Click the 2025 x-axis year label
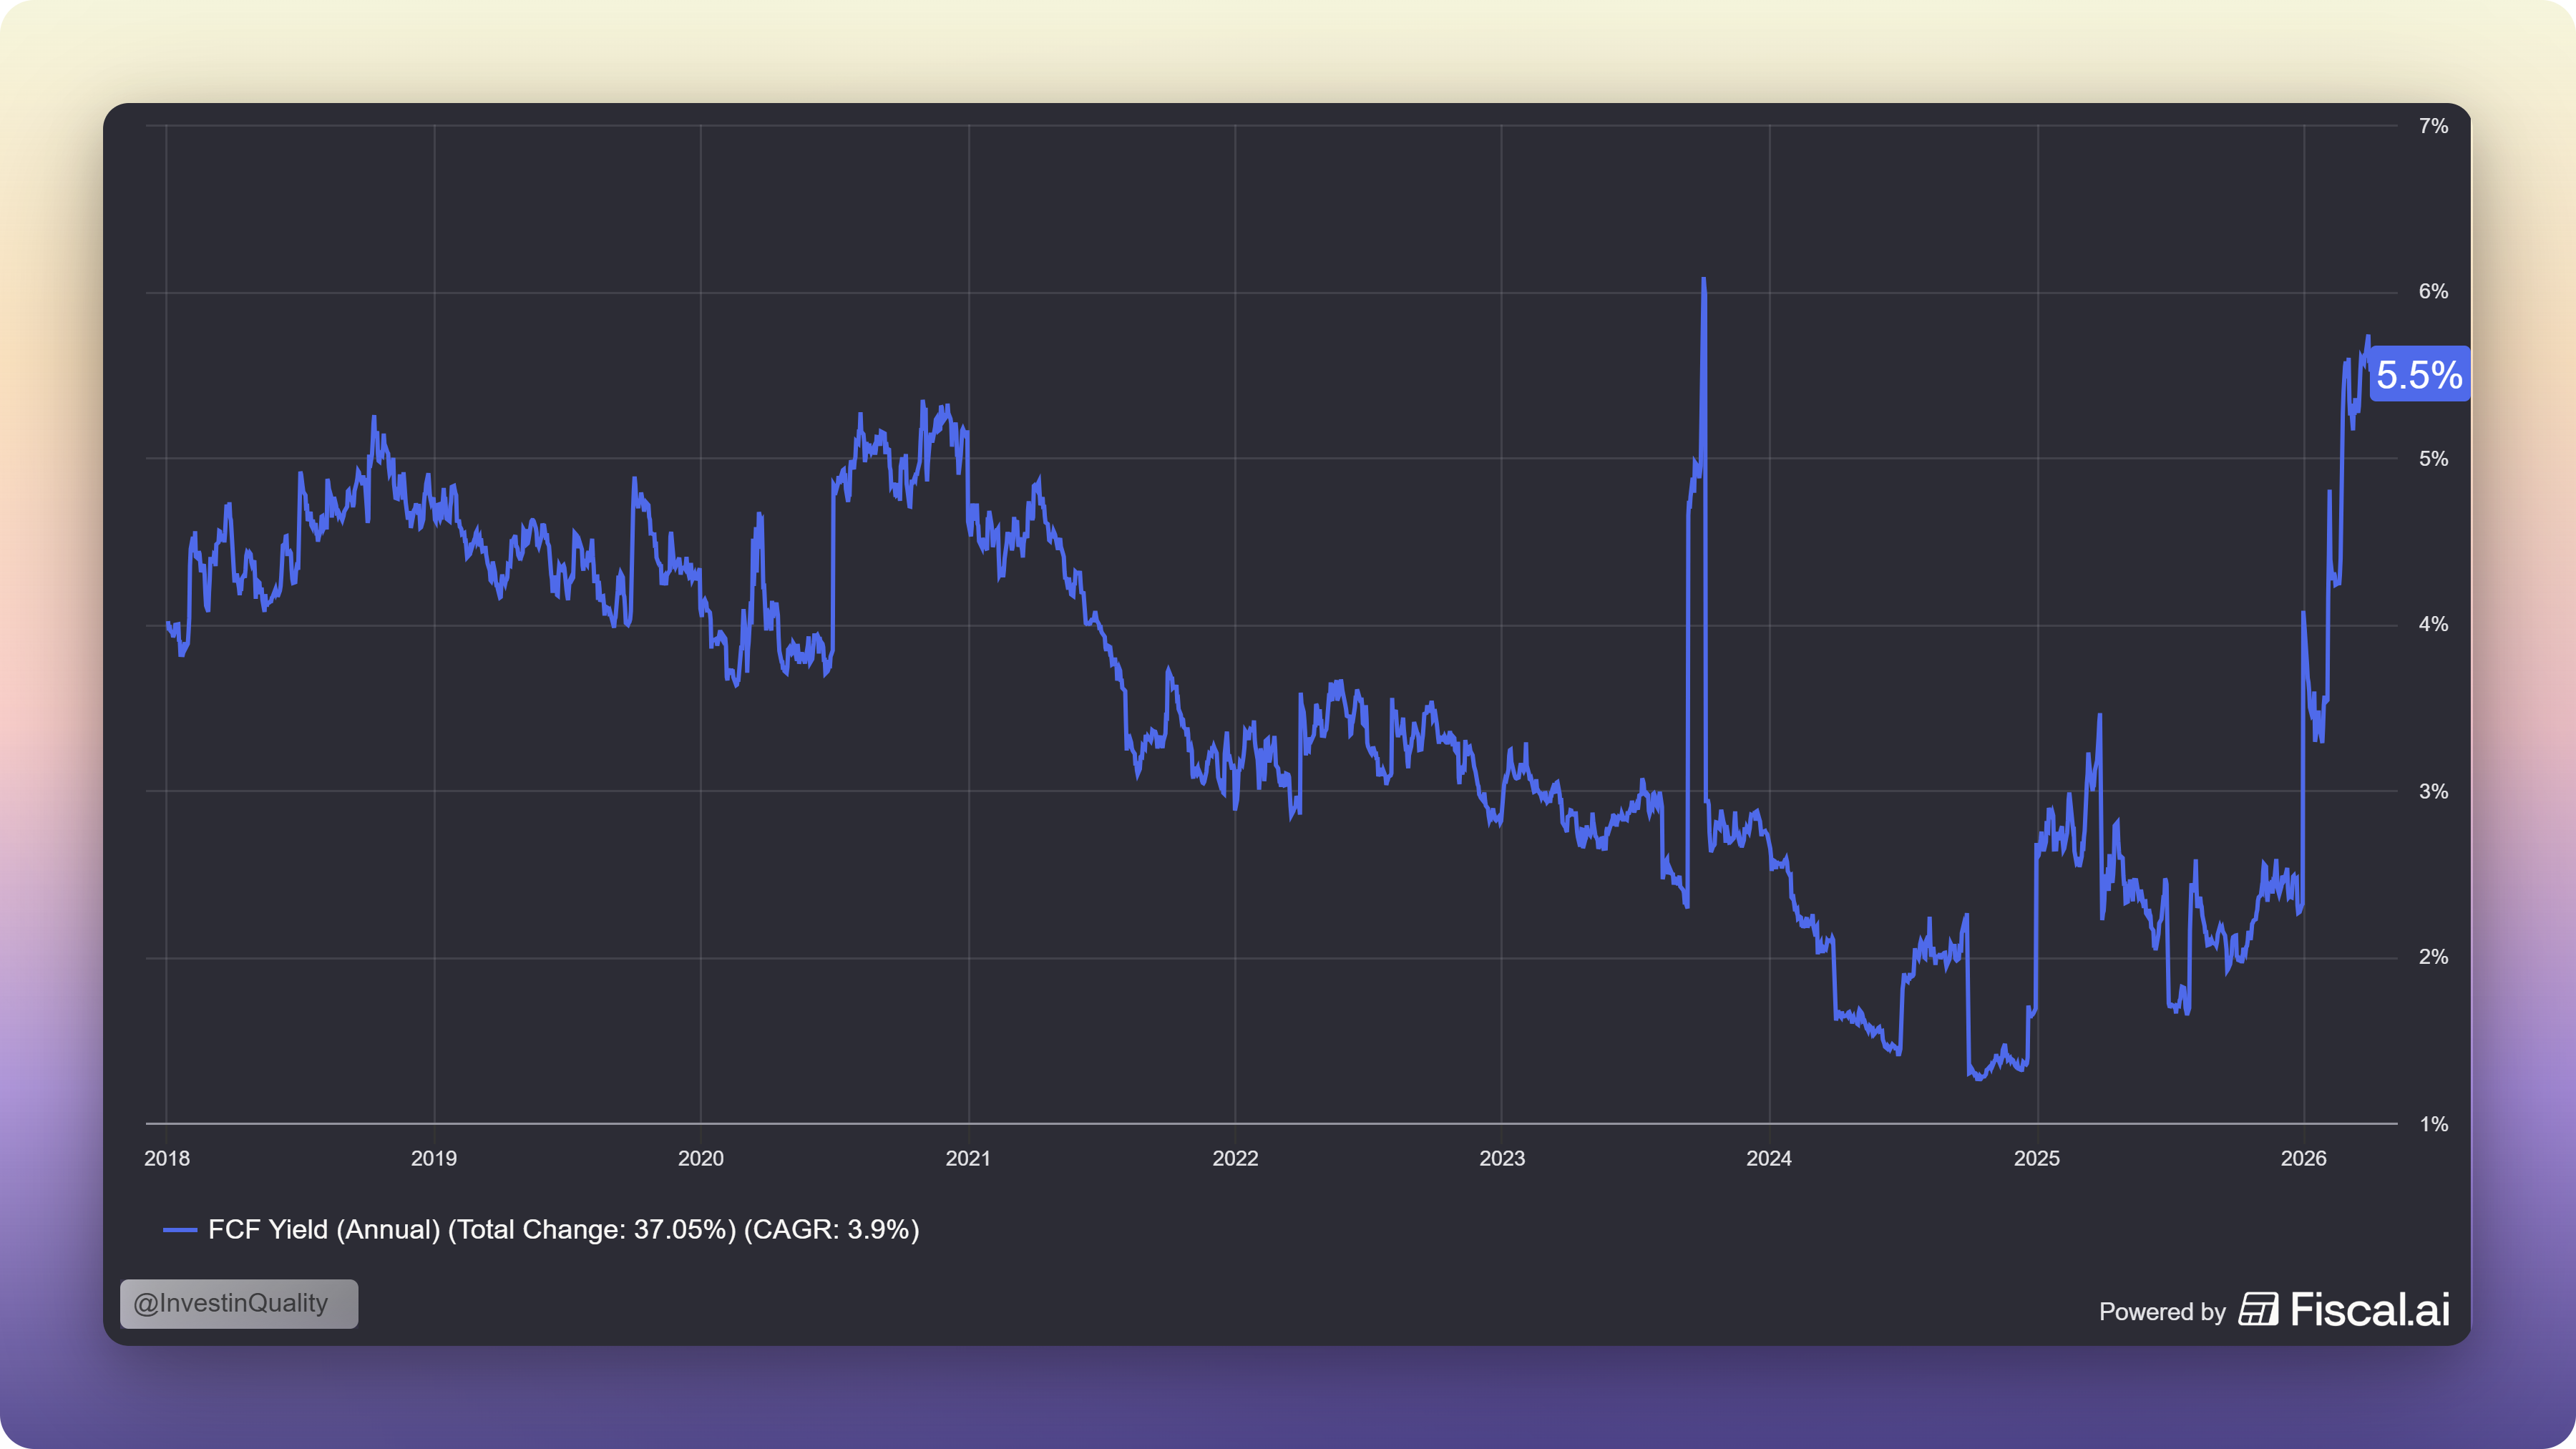2576x1449 pixels. [2037, 1158]
